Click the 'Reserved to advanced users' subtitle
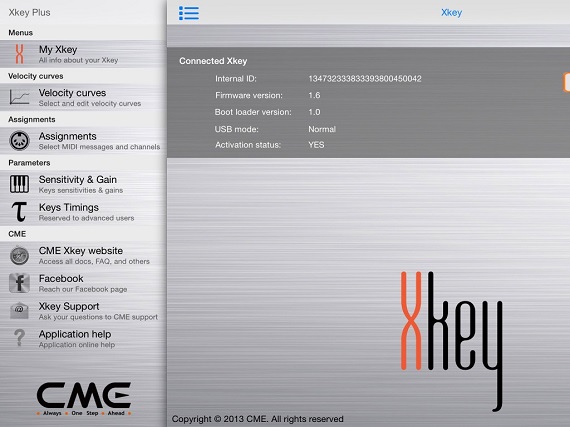 point(87,218)
